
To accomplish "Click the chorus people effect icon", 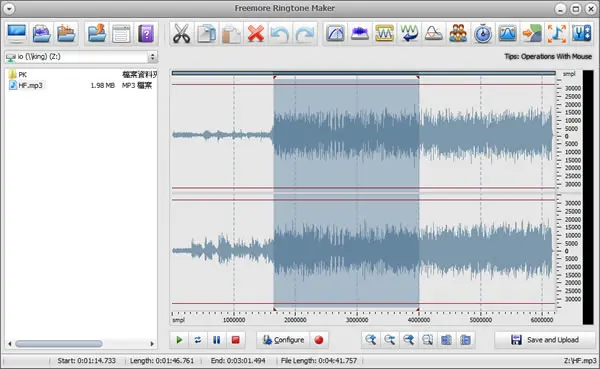I will (458, 33).
